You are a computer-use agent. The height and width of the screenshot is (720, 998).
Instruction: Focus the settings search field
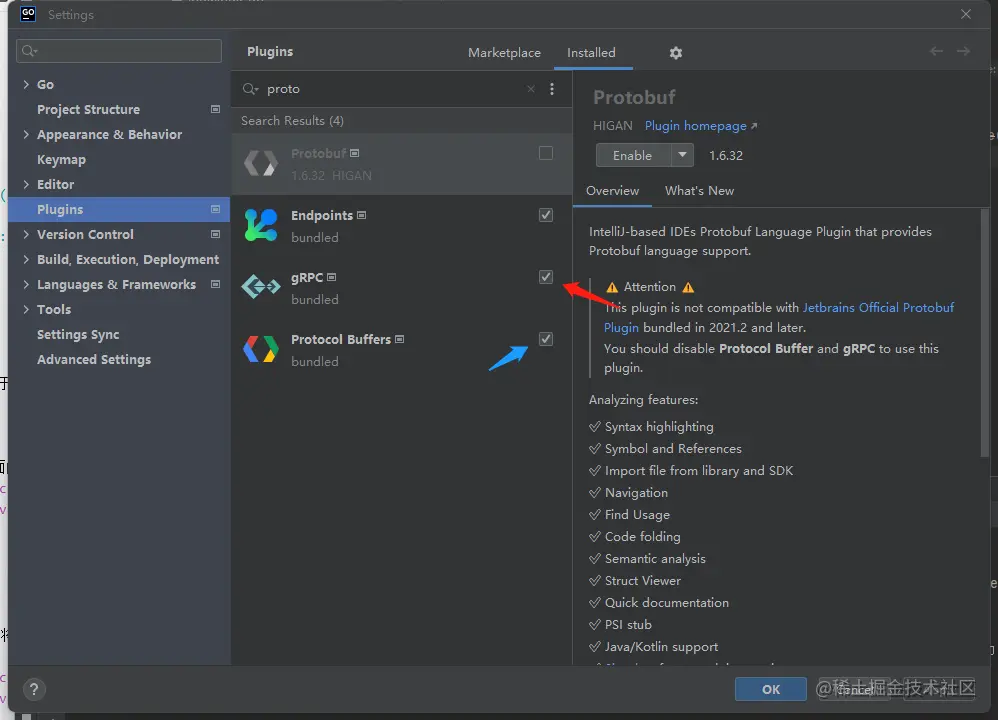point(119,51)
